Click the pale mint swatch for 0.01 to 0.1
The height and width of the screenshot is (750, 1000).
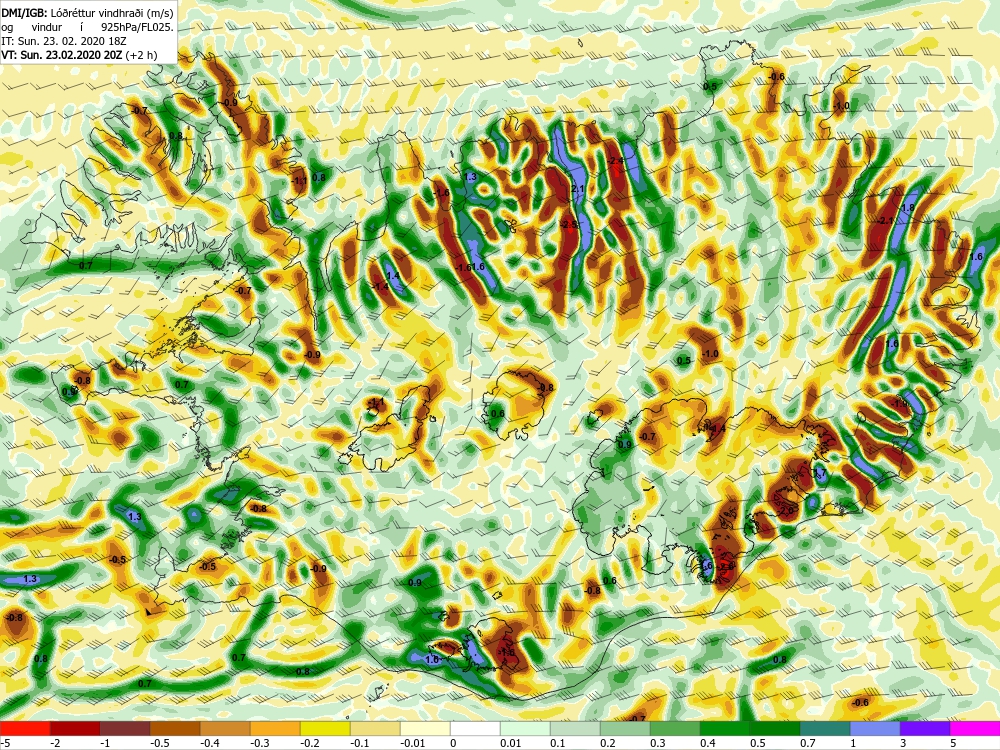pyautogui.click(x=525, y=729)
